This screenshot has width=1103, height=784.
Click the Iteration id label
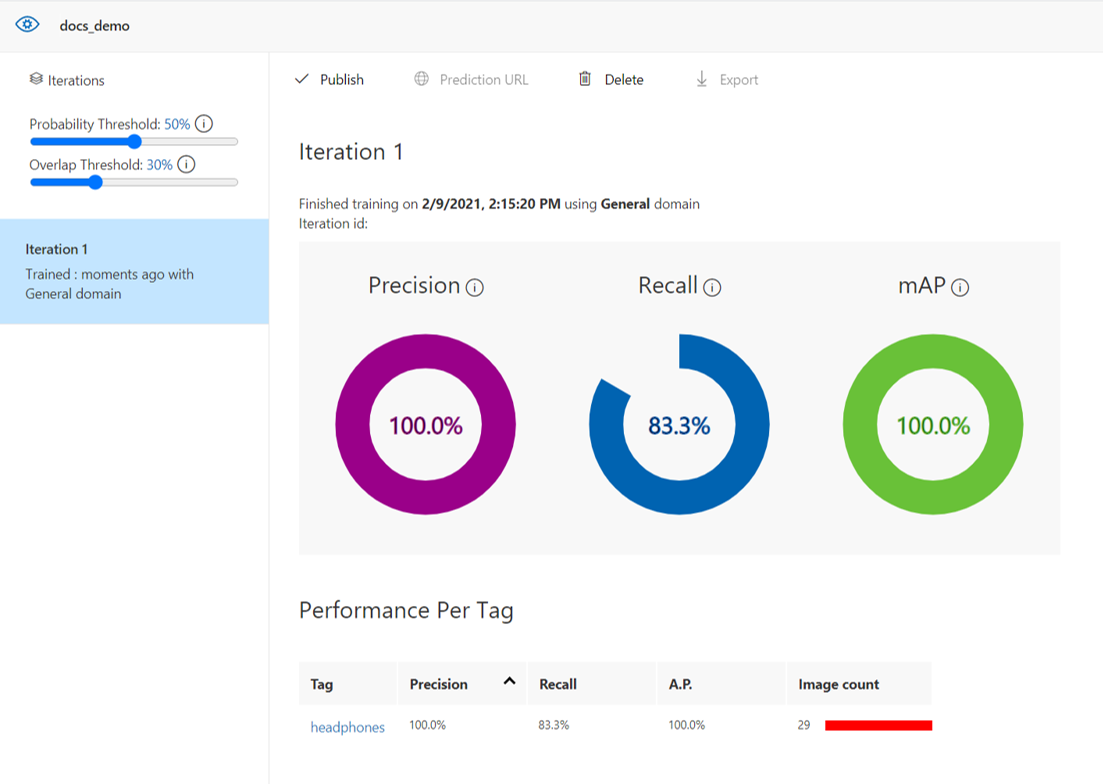(x=333, y=224)
